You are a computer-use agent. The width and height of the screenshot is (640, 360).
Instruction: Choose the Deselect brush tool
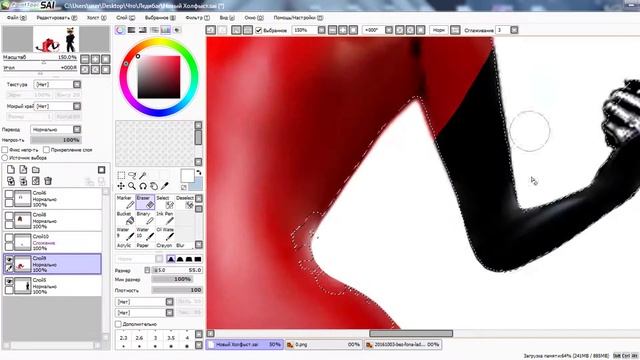[x=185, y=202]
